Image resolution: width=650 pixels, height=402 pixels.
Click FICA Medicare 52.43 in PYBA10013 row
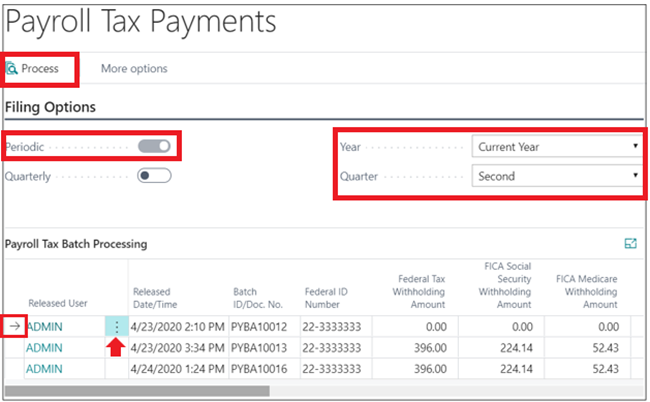pyautogui.click(x=606, y=348)
